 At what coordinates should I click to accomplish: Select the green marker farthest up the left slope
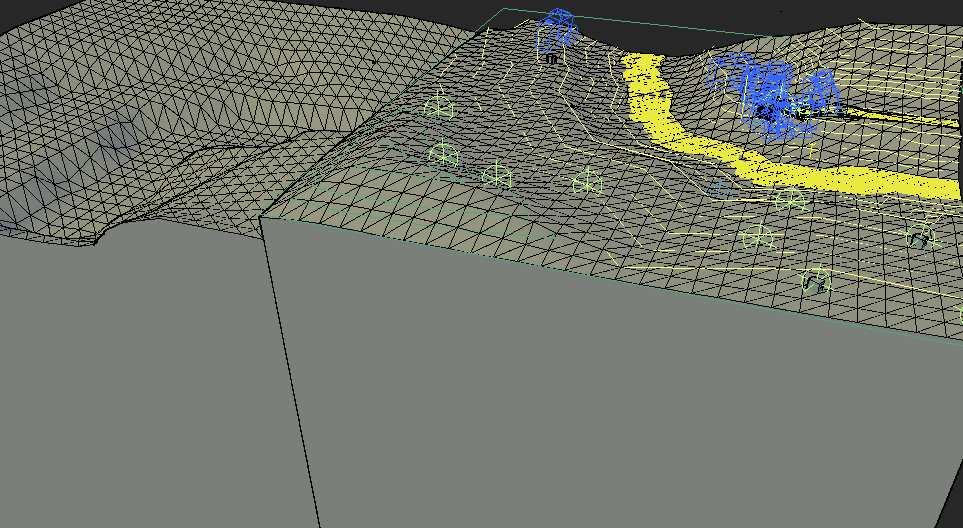pyautogui.click(x=437, y=106)
